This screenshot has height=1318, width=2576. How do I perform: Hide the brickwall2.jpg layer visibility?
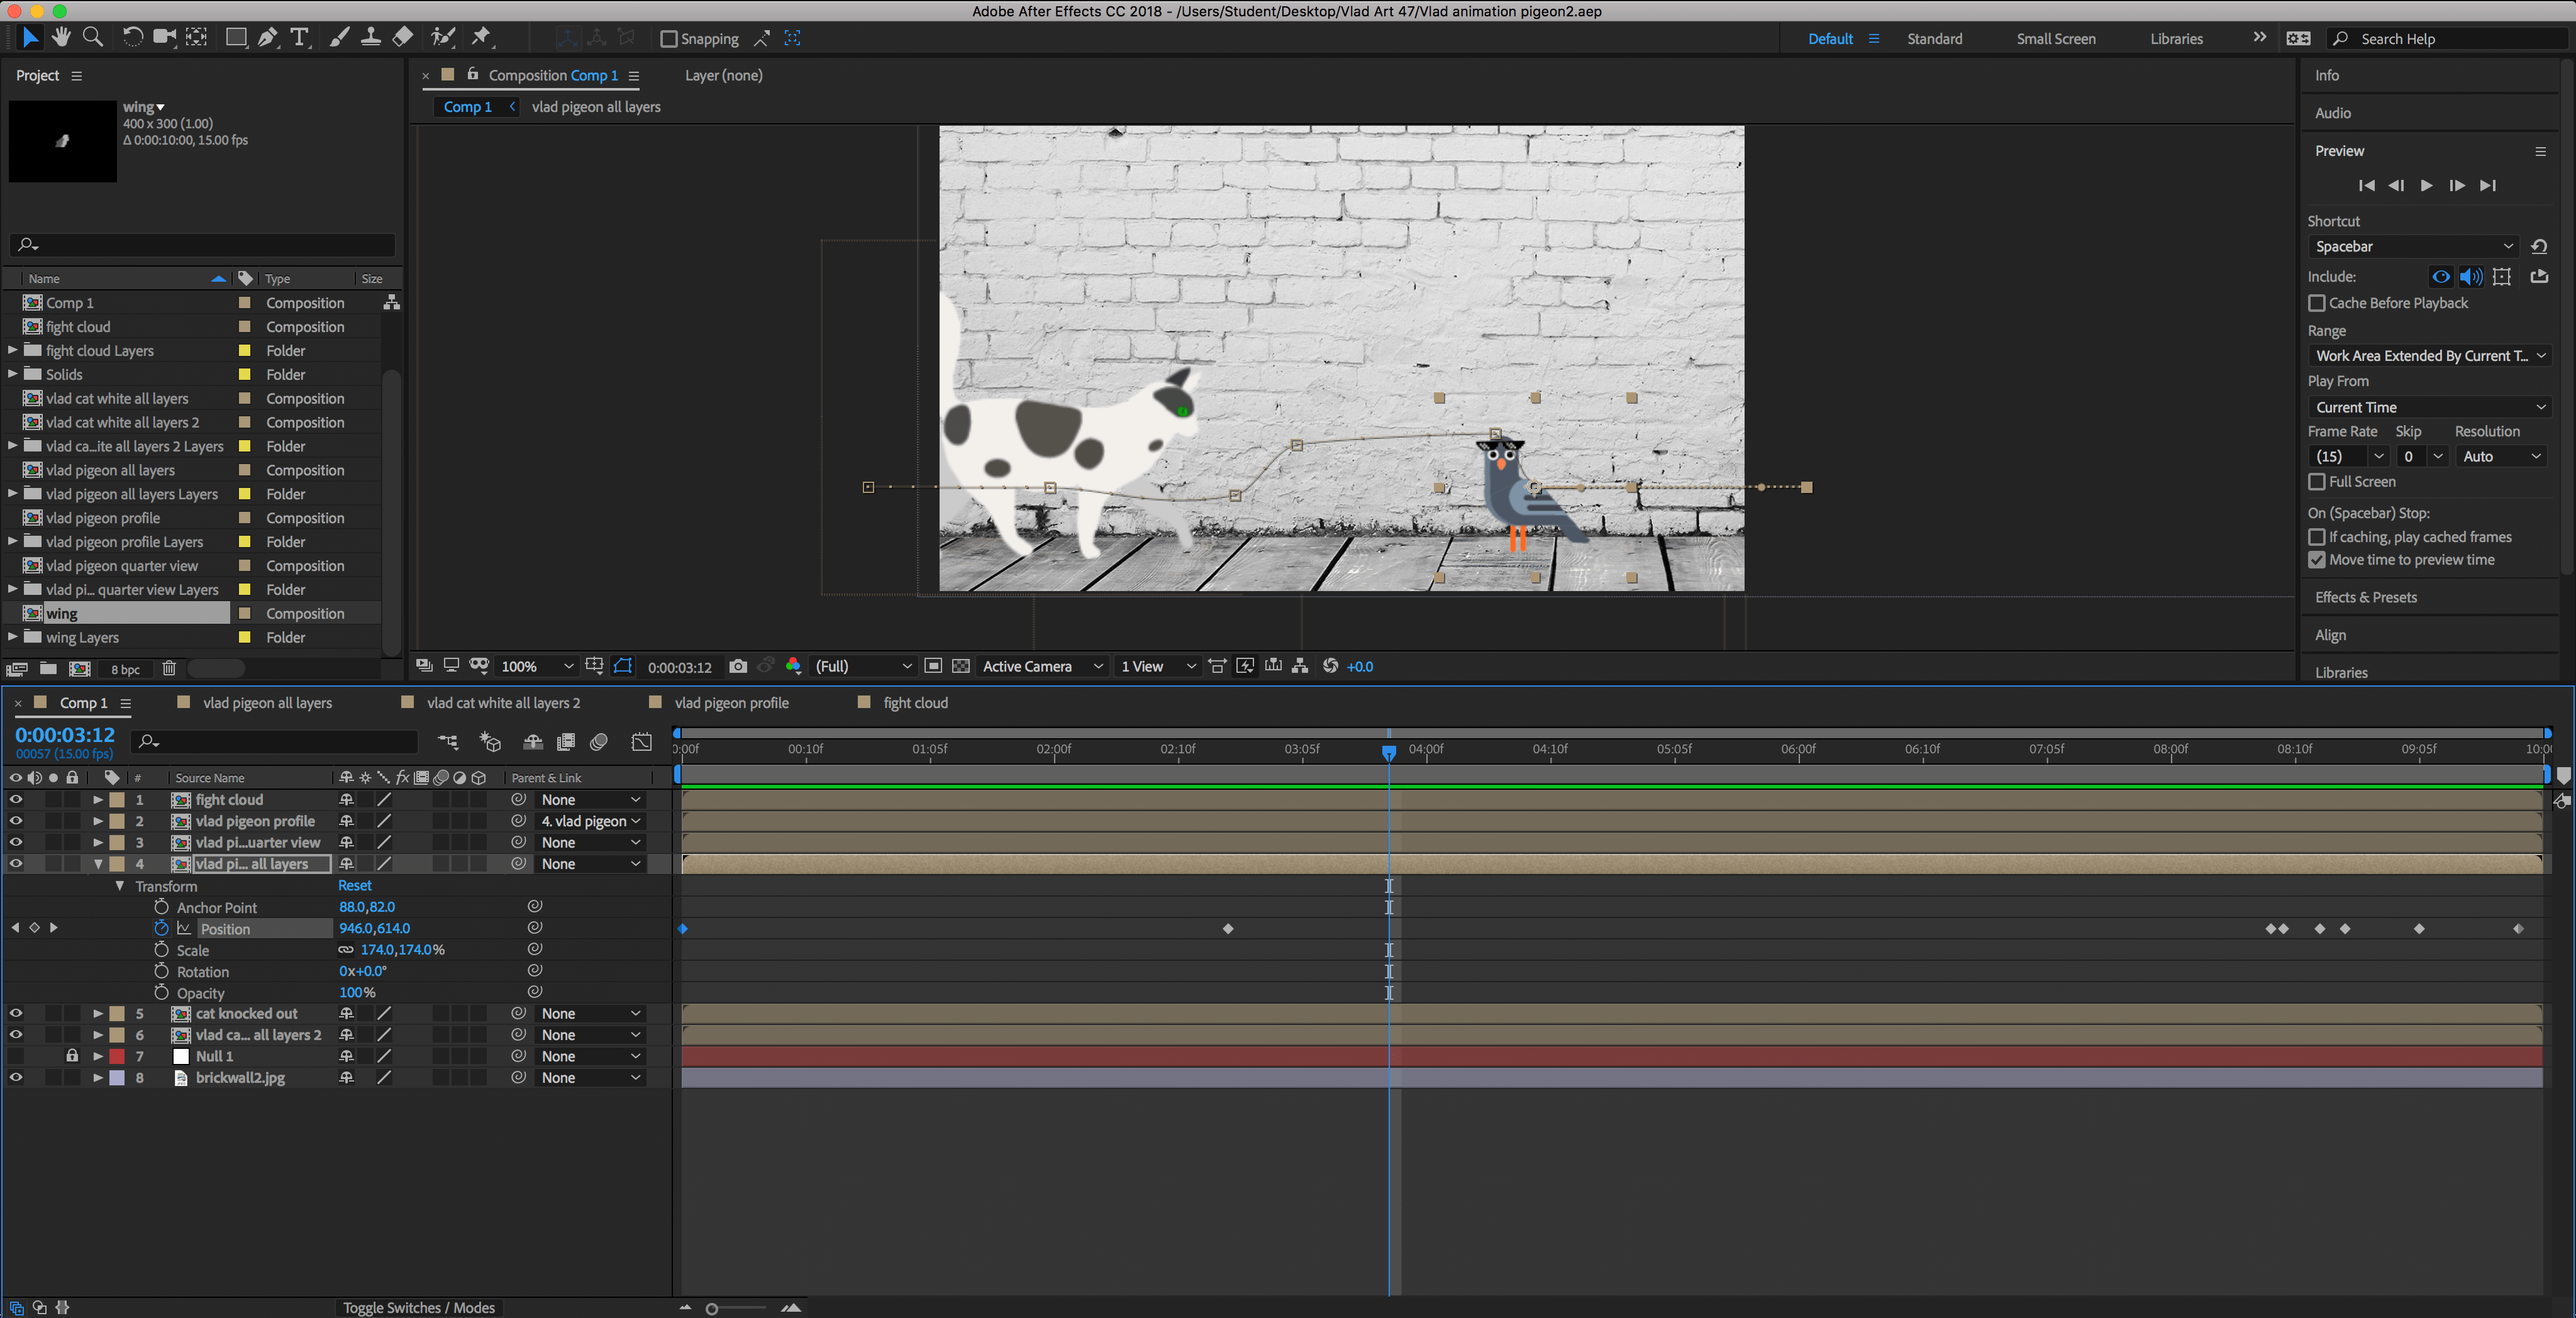16,1077
